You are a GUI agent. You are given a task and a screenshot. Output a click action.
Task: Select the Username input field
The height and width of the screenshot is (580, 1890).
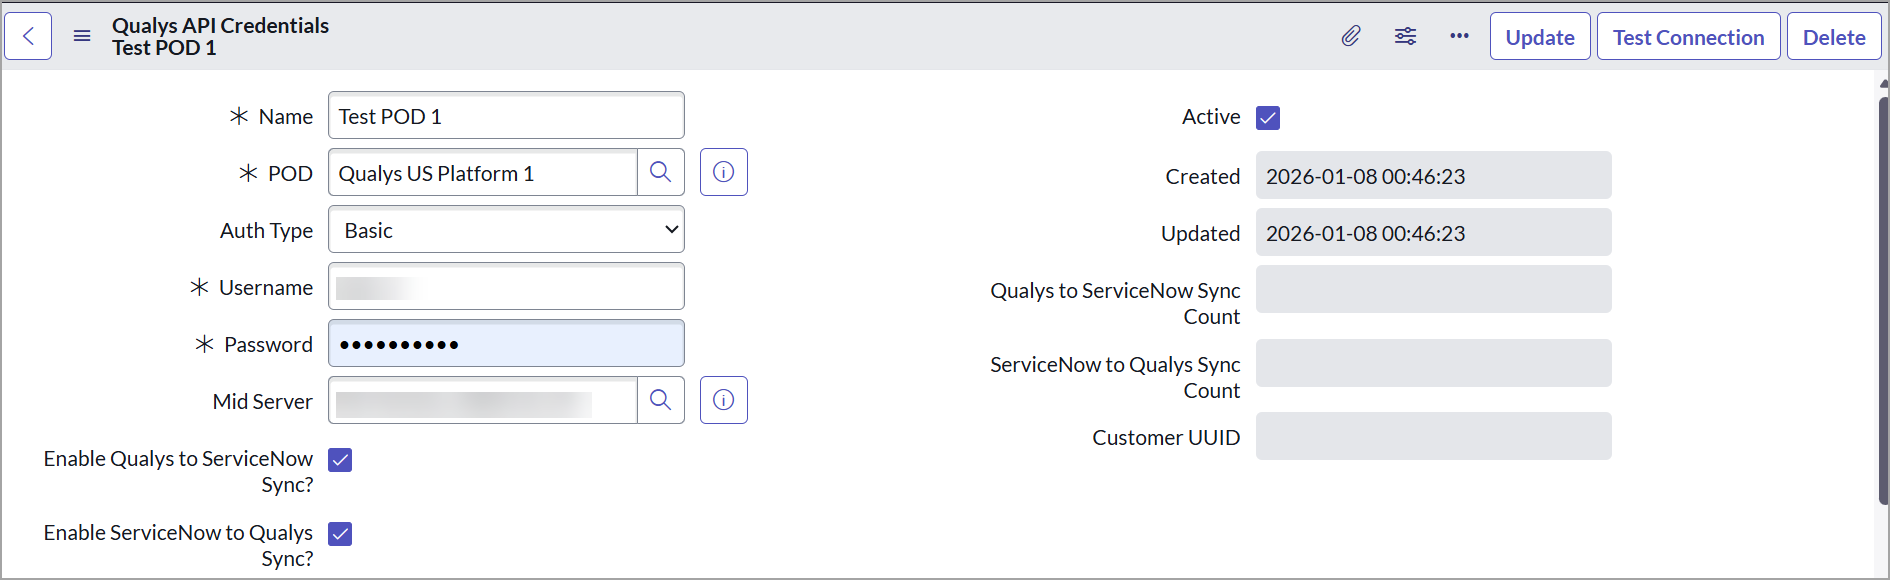coord(506,287)
